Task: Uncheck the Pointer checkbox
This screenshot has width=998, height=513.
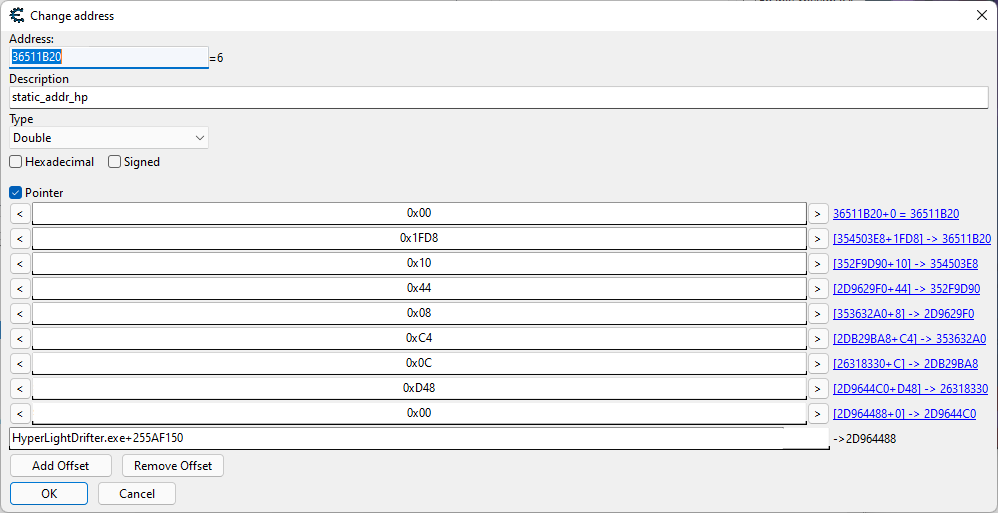Action: point(16,193)
